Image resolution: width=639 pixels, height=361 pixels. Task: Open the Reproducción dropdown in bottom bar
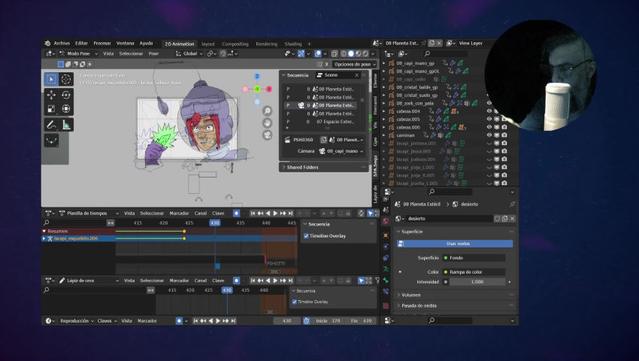[76, 321]
